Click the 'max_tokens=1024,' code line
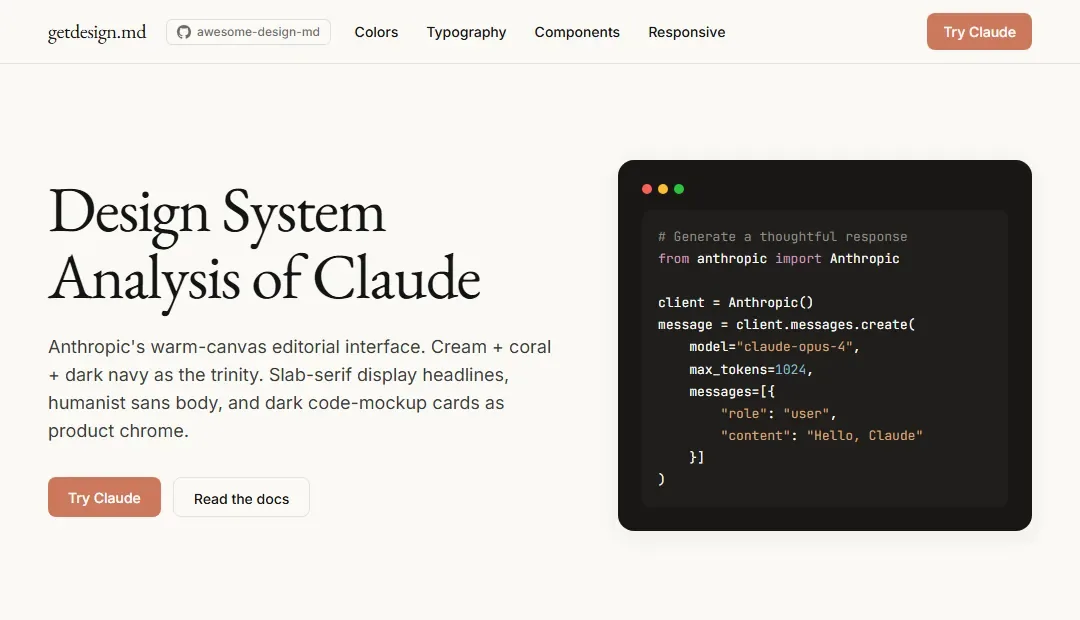Screen dimensions: 1080x620 click(x=751, y=370)
